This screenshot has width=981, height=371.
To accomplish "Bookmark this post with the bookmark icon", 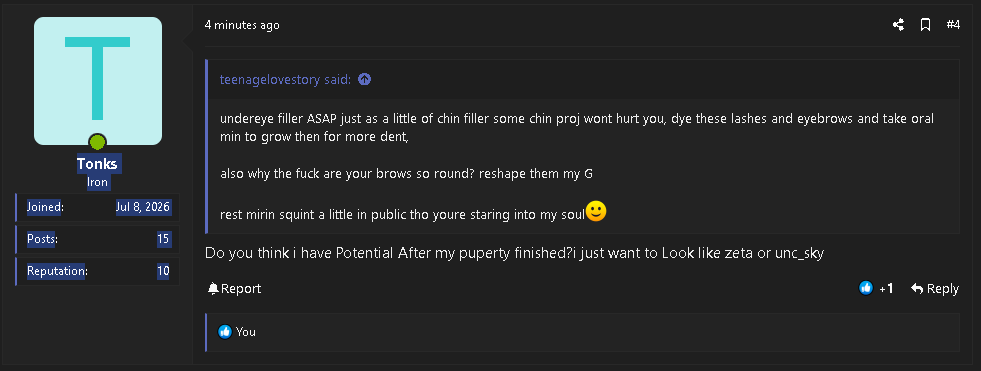I will pyautogui.click(x=925, y=25).
